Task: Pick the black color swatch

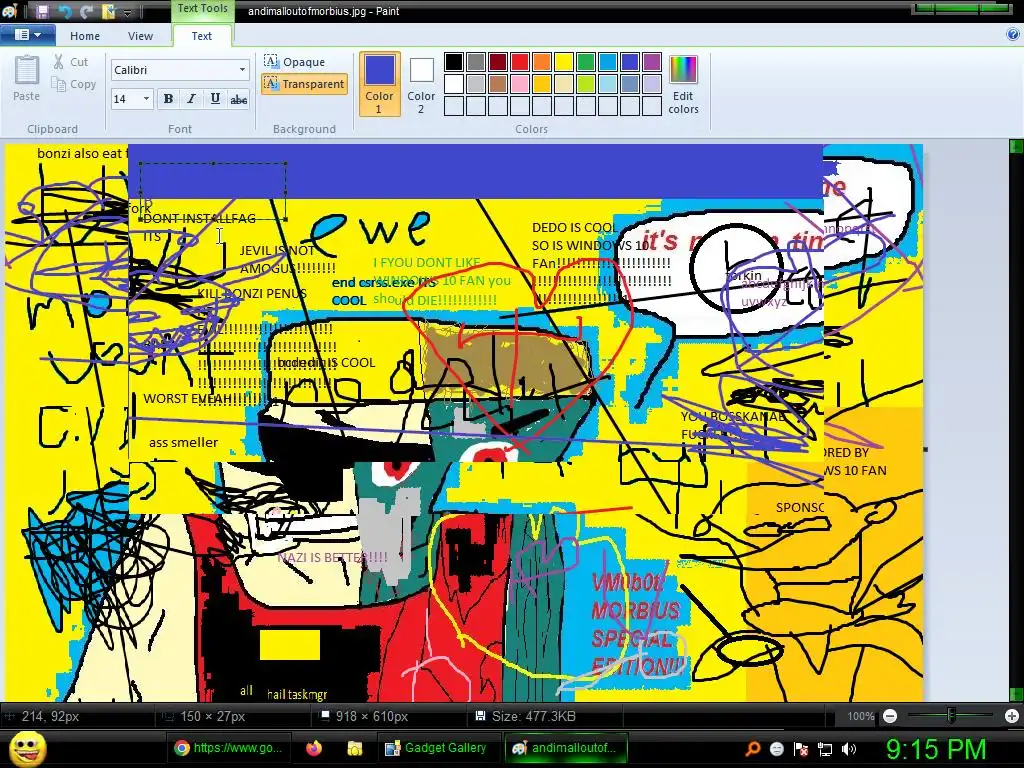Action: (x=454, y=62)
